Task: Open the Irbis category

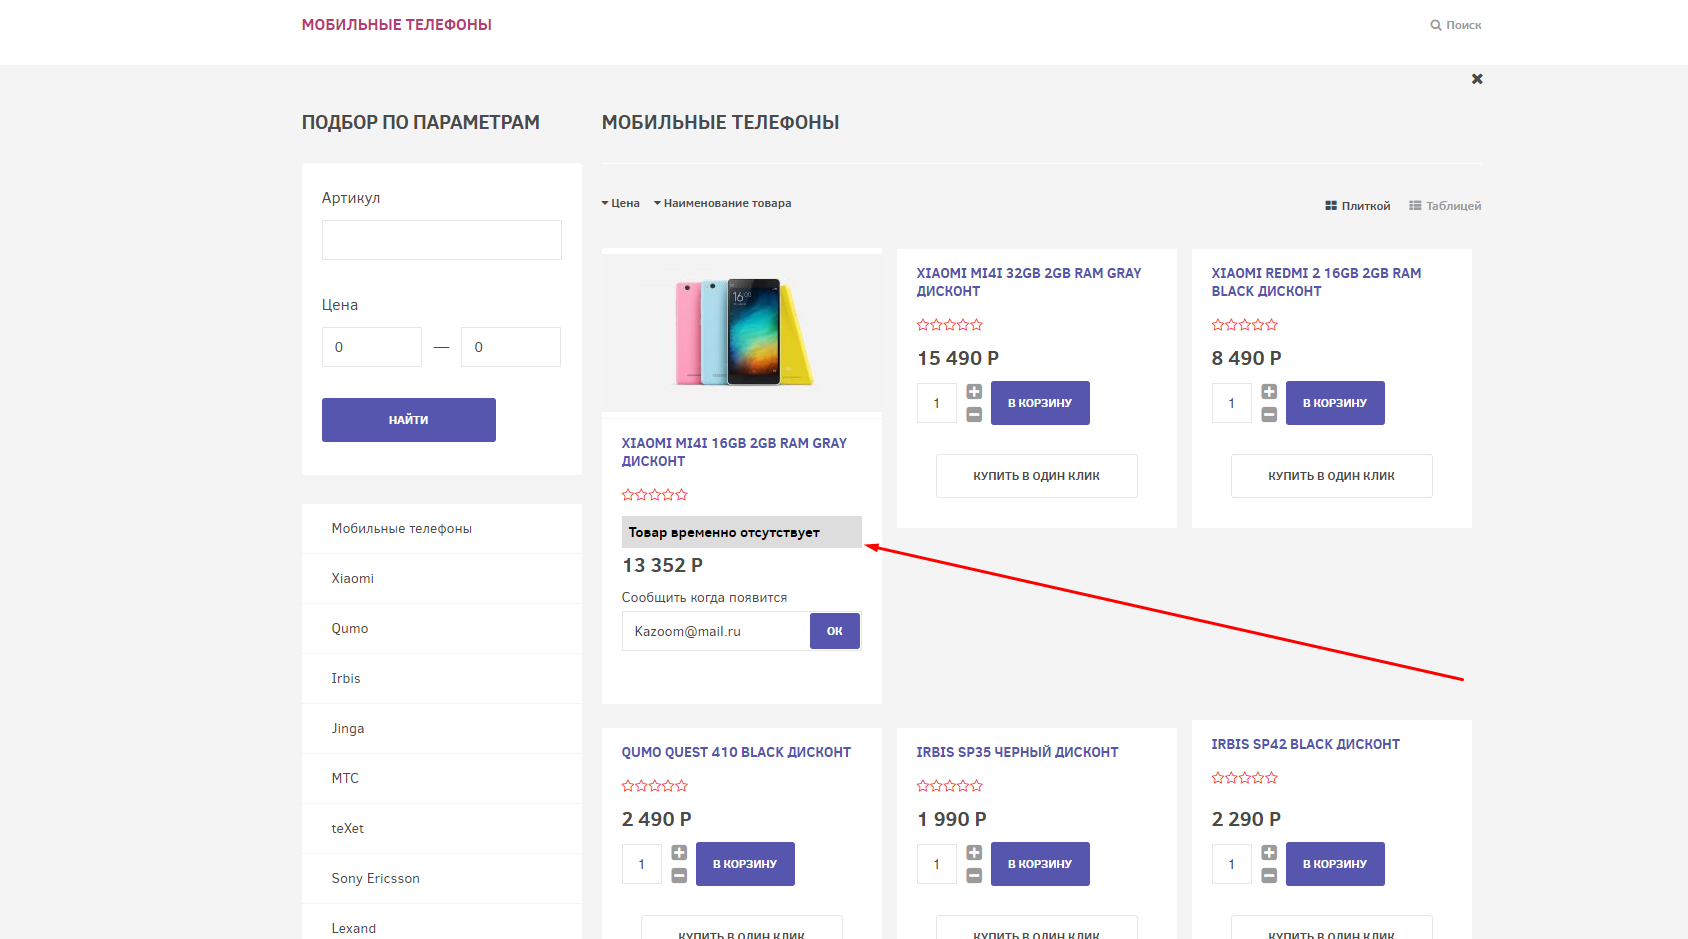Action: coord(442,679)
